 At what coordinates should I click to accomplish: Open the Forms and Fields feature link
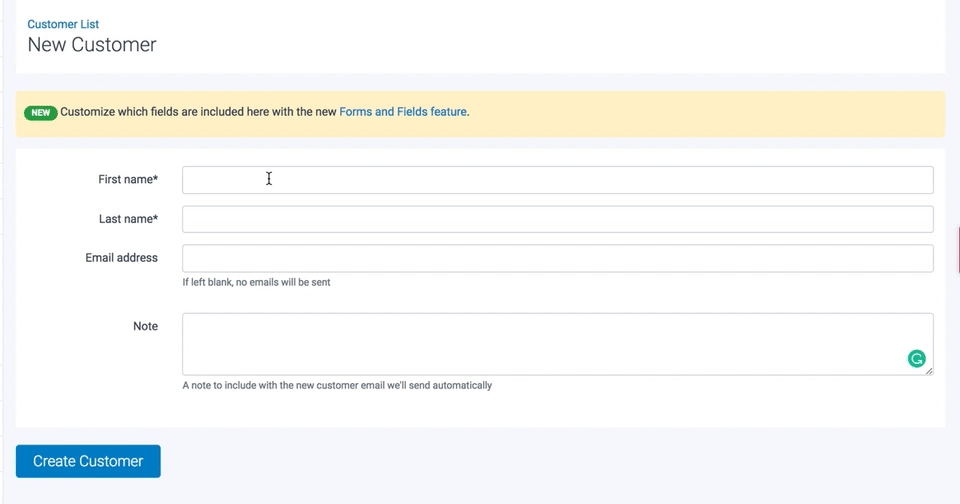(x=403, y=112)
